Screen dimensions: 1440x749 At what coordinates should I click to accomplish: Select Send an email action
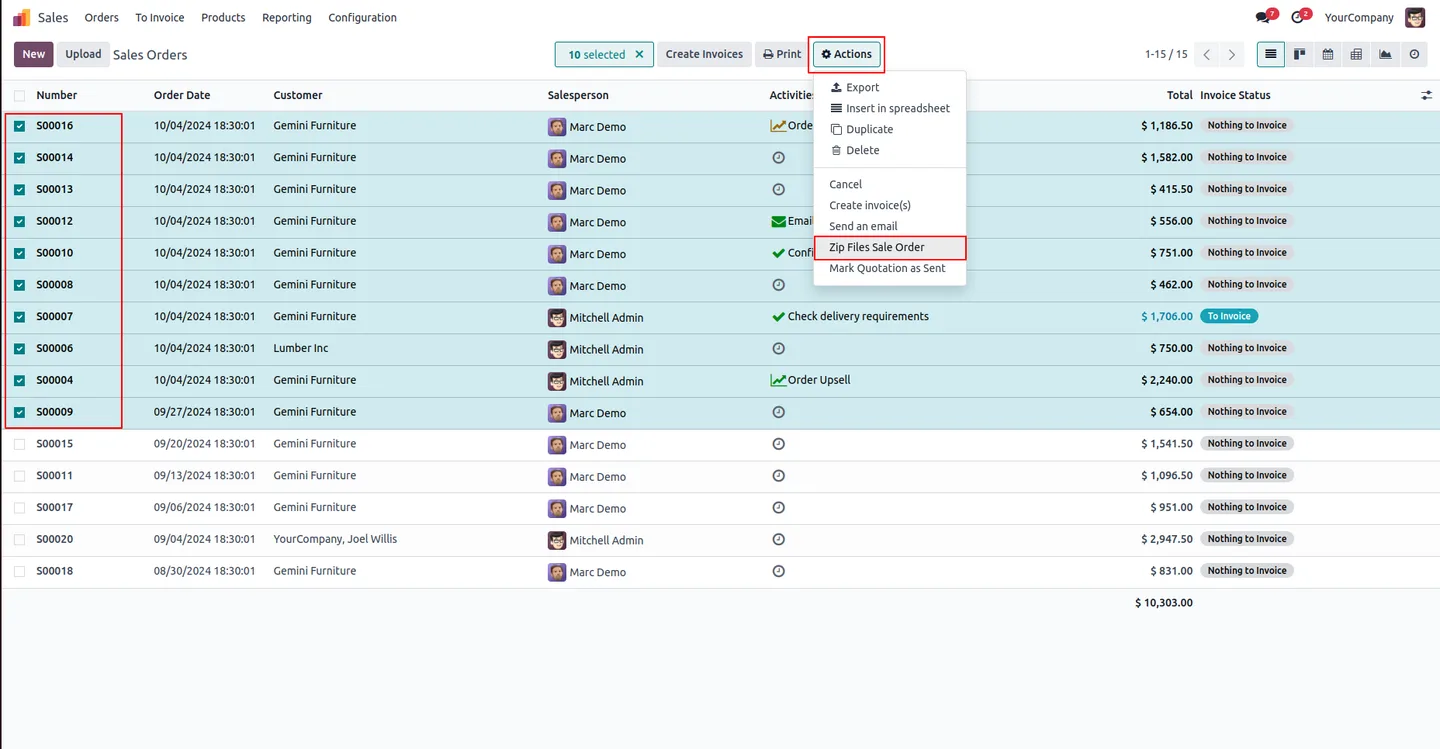click(x=890, y=226)
